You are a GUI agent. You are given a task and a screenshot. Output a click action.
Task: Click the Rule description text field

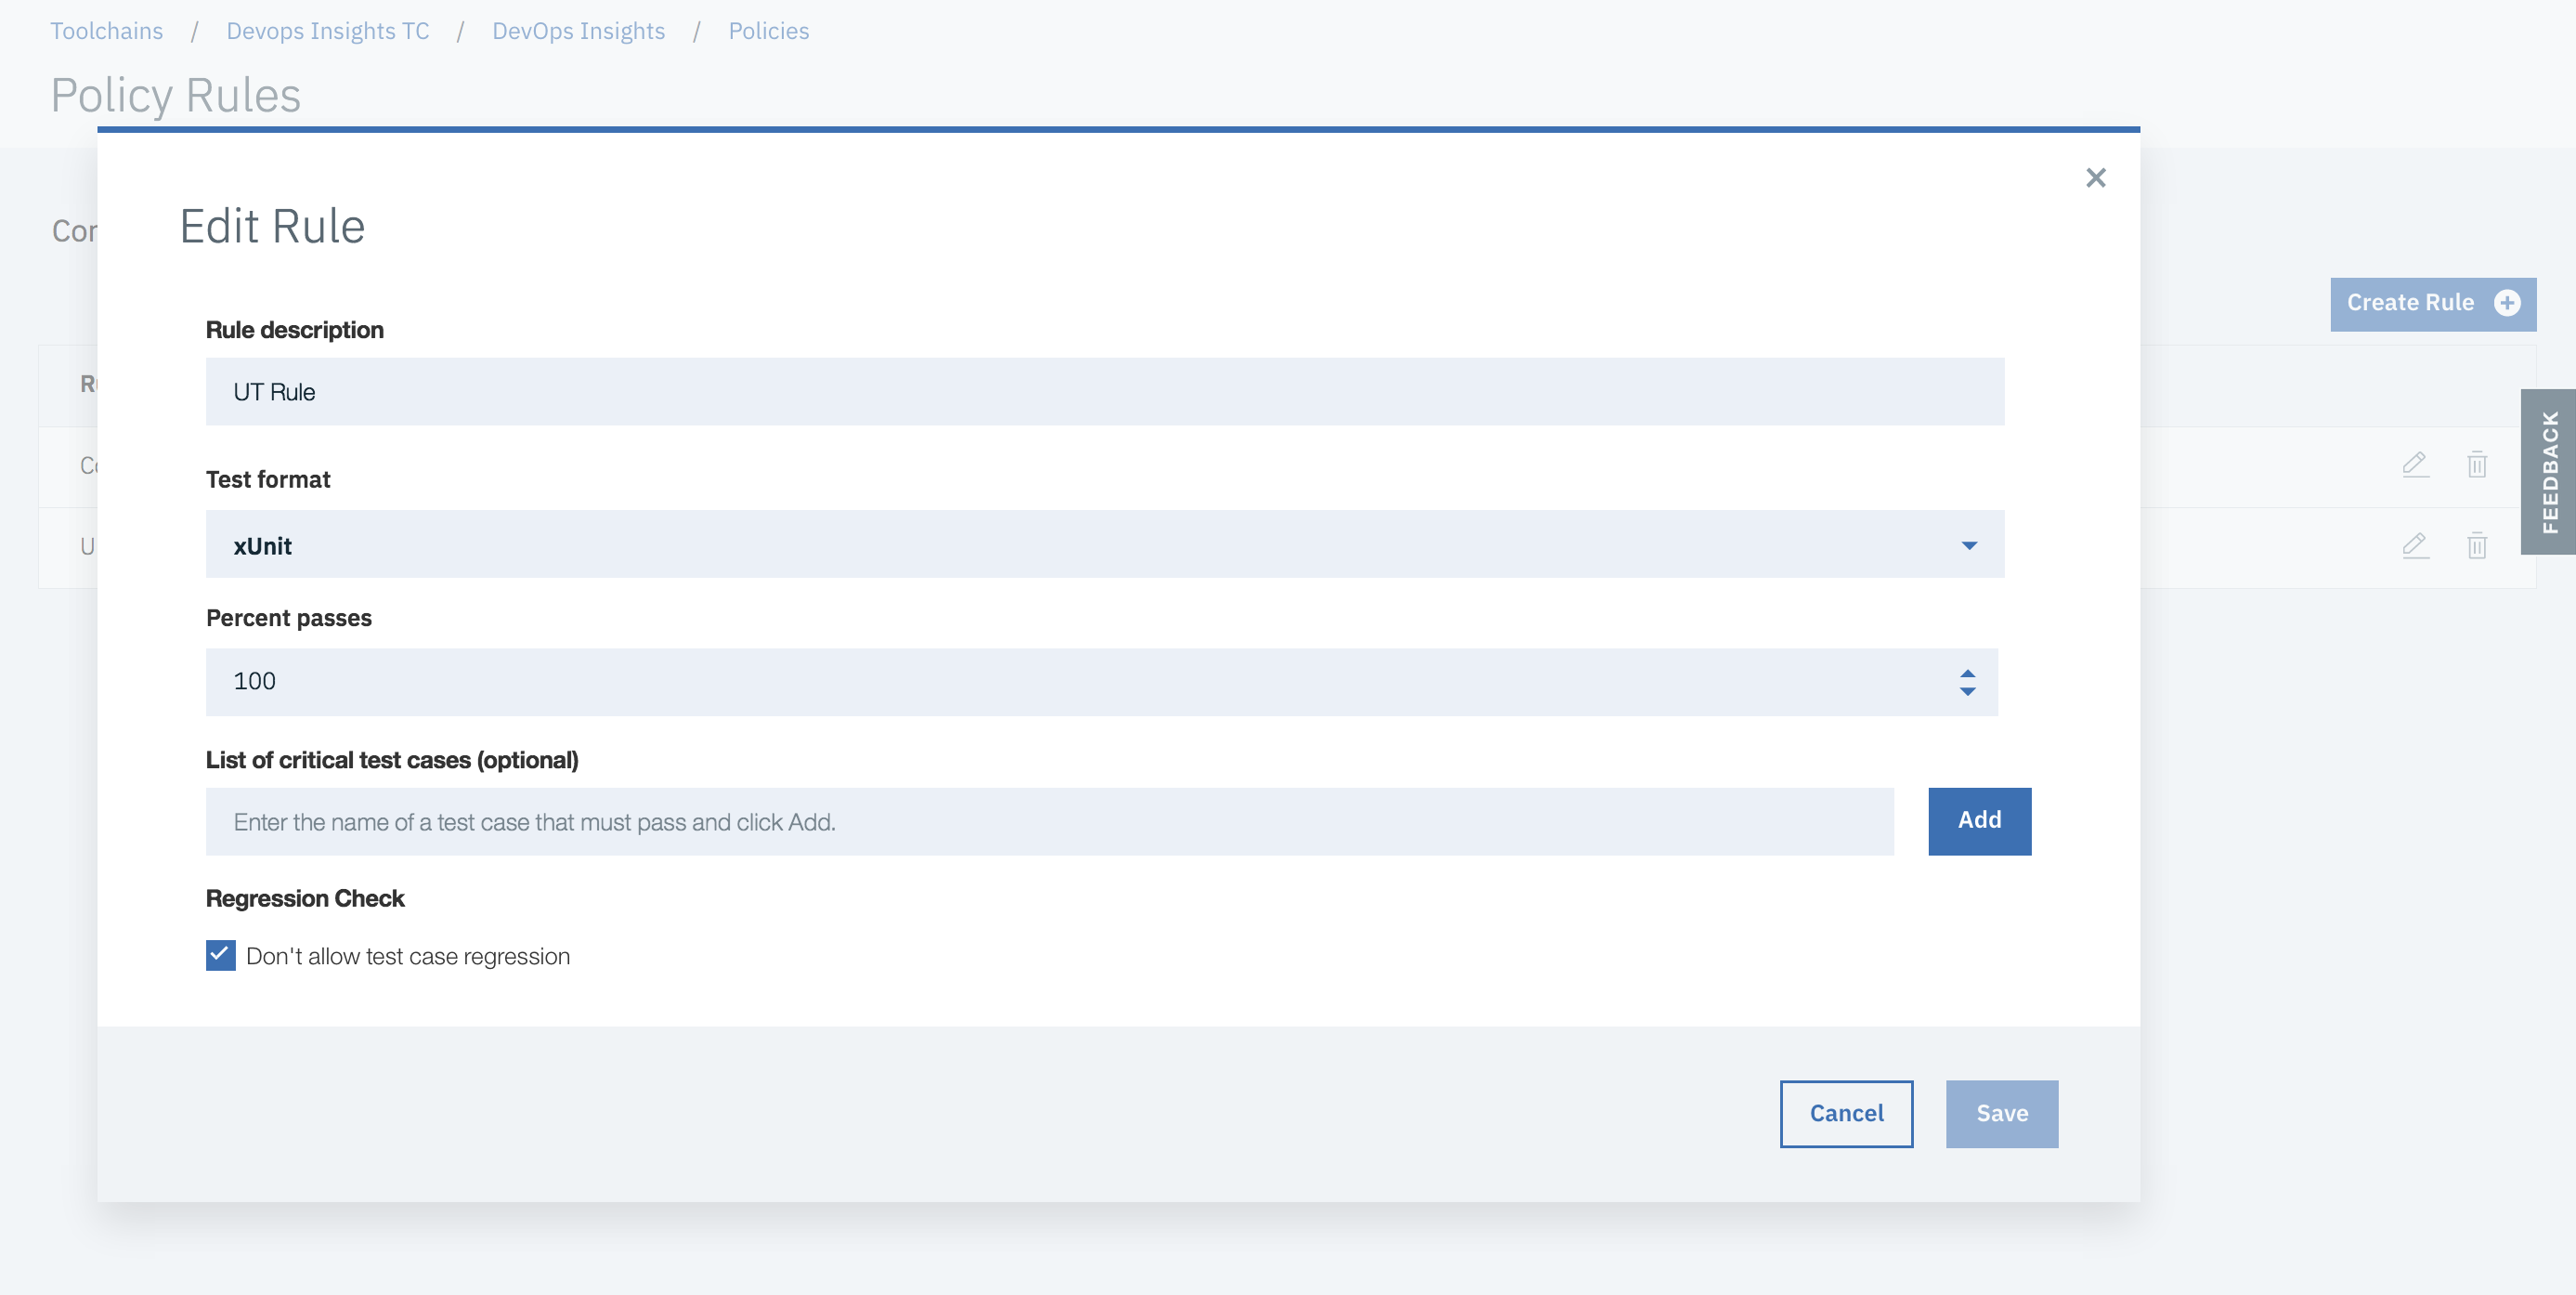point(1104,392)
